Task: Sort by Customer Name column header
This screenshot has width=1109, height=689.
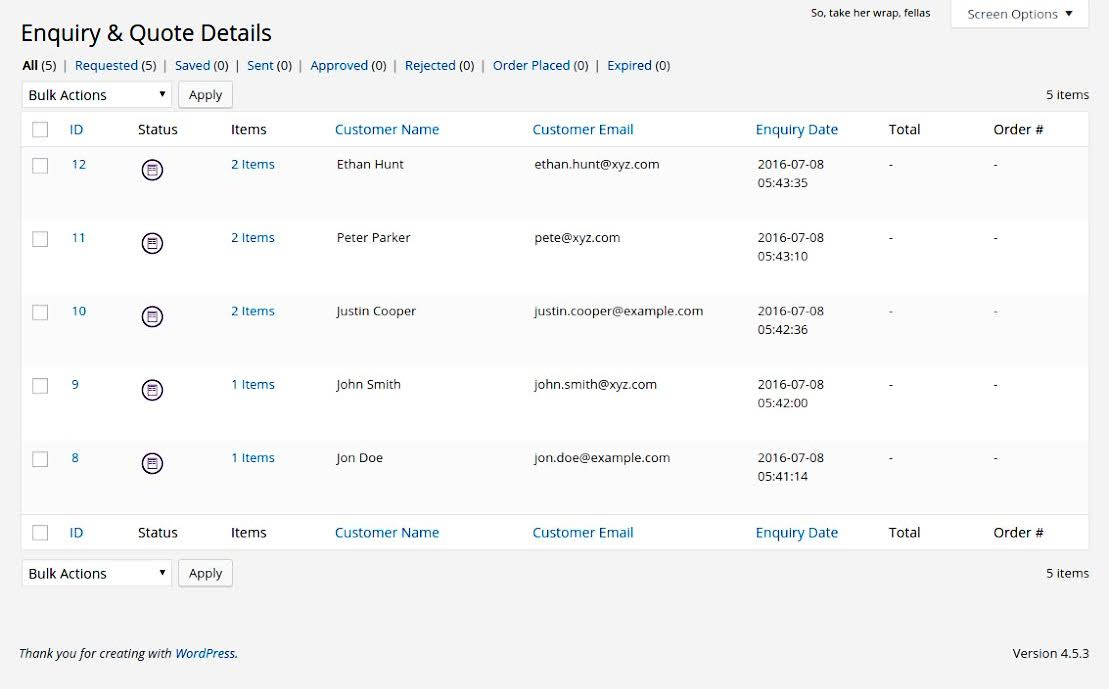Action: [387, 129]
